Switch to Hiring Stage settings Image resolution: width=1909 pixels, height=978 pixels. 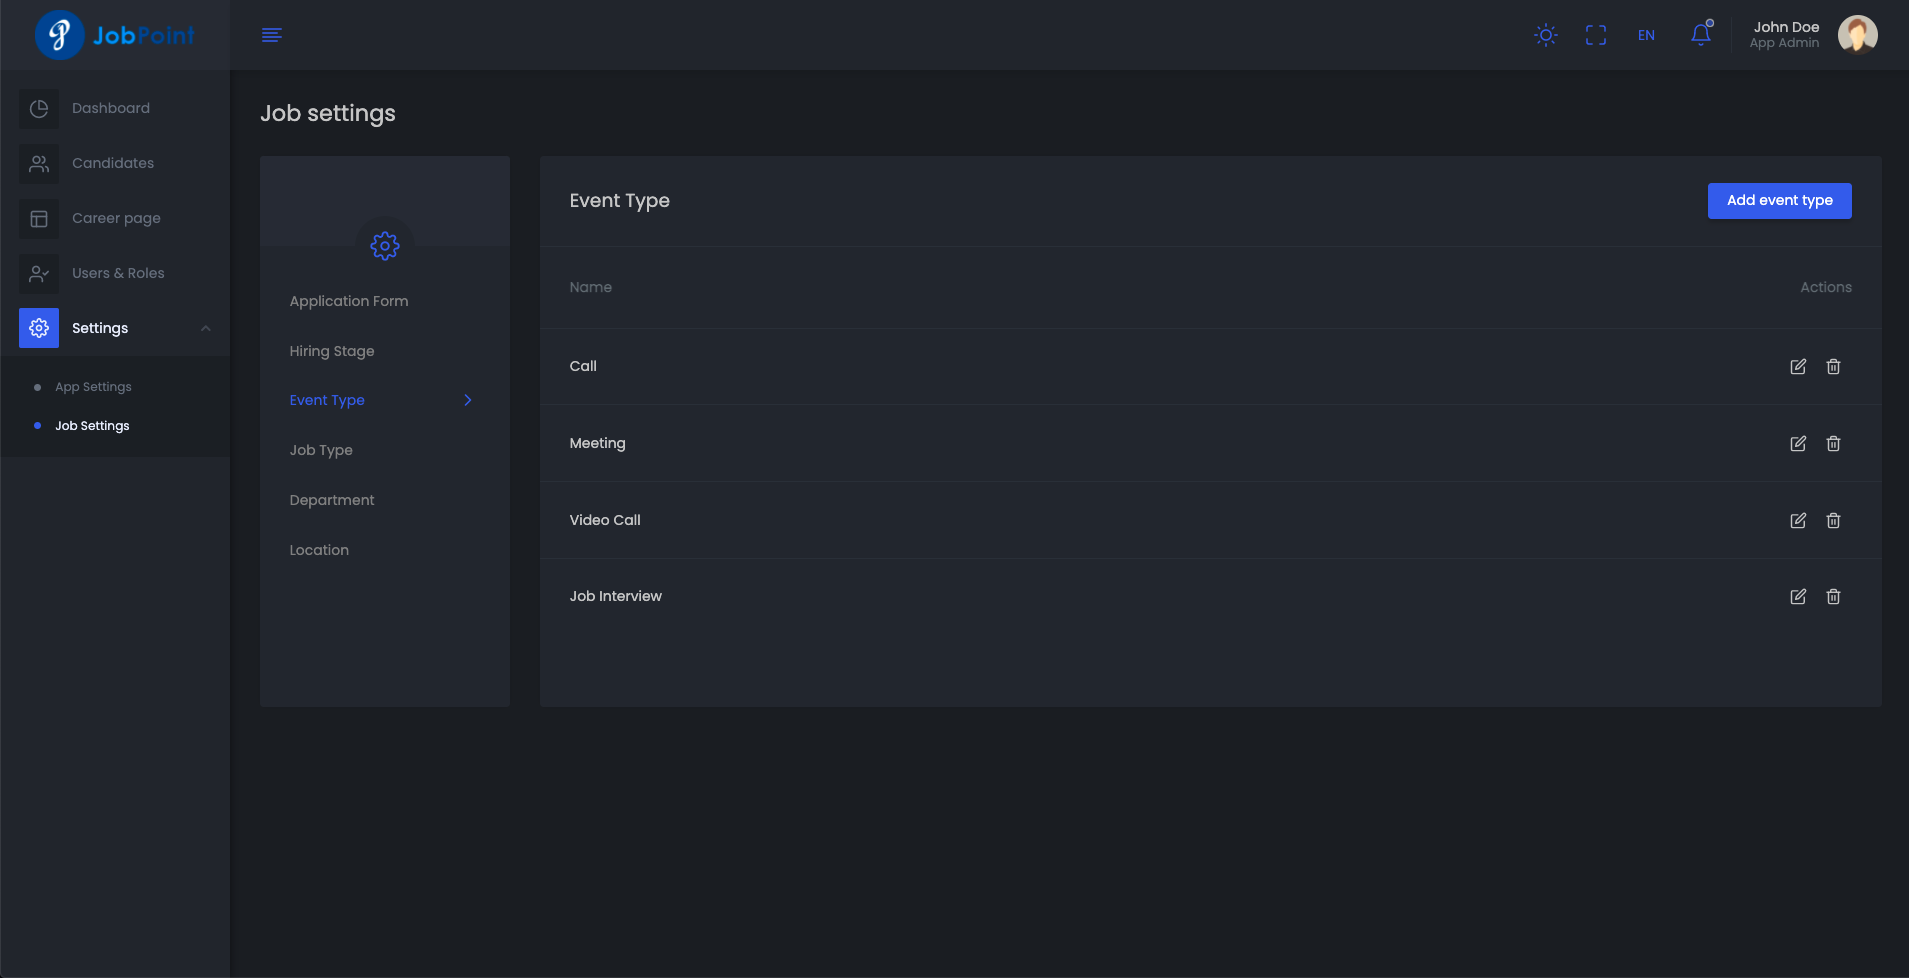[332, 351]
